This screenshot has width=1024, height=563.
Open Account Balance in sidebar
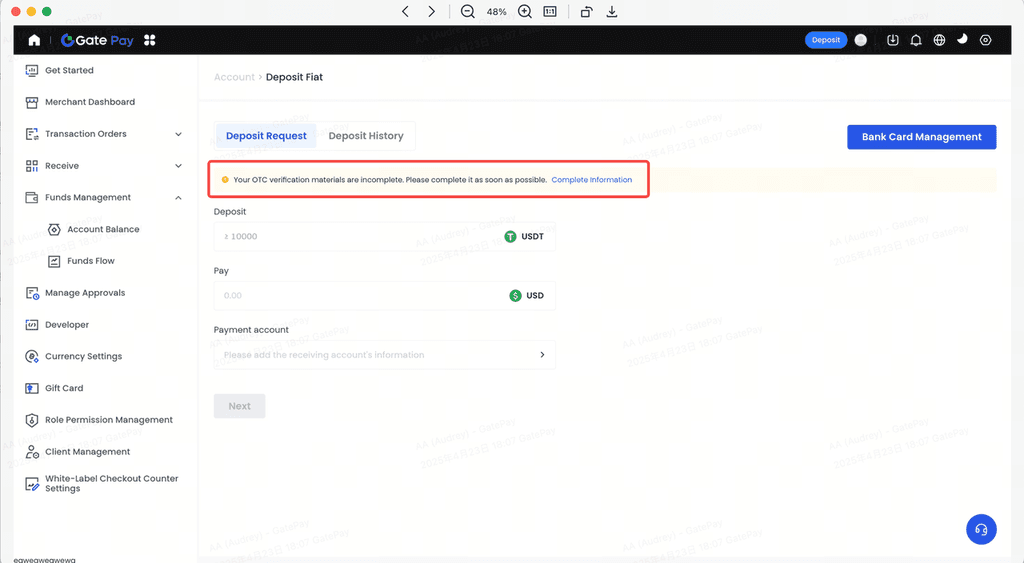click(x=103, y=230)
